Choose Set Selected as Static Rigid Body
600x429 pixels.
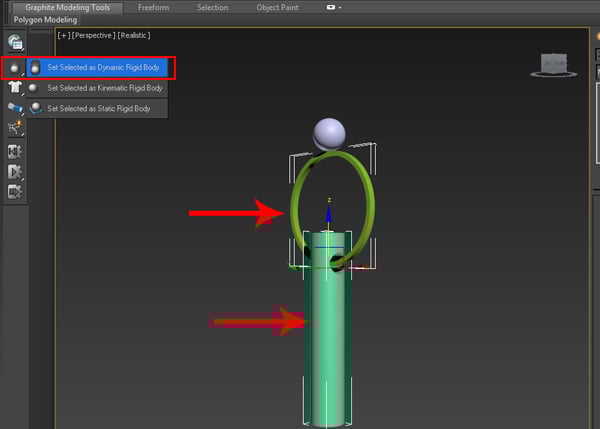97,108
